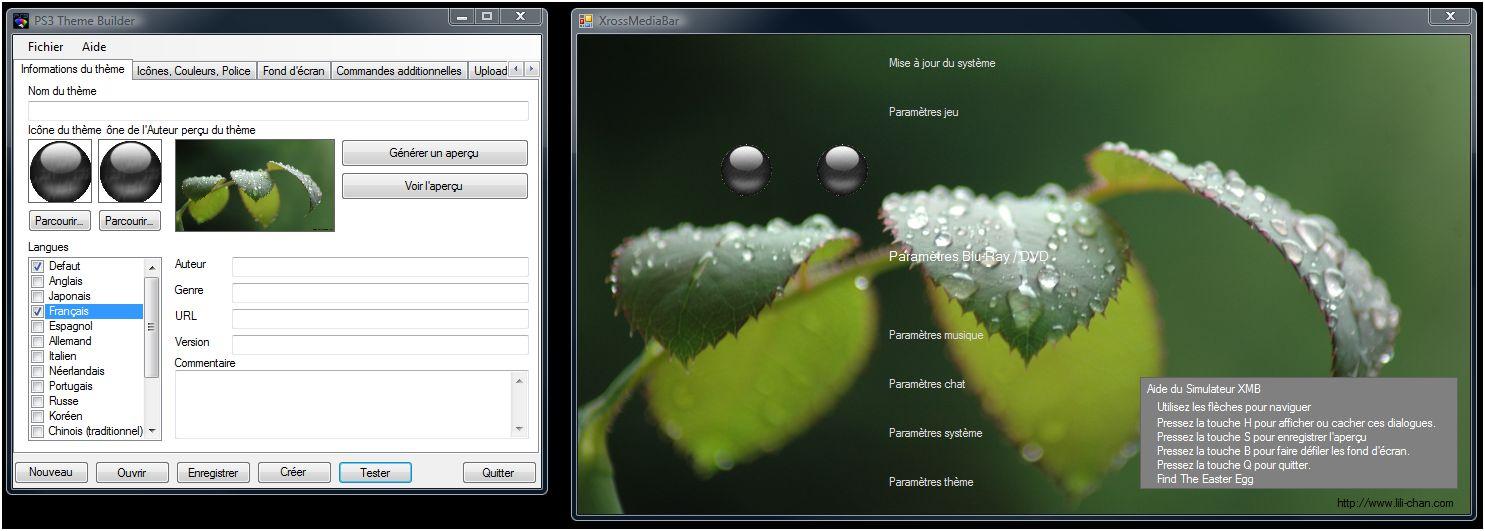Open the leaf theme preview thumbnail
Image resolution: width=1485 pixels, height=531 pixels.
coord(255,185)
